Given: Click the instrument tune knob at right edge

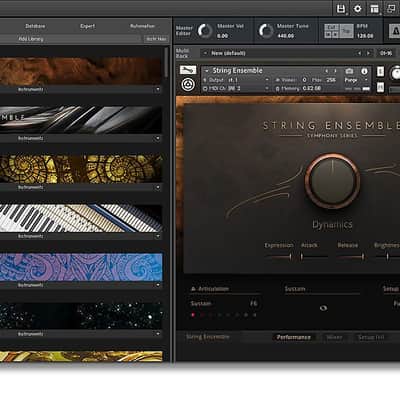Looking at the screenshot, I should tap(396, 73).
